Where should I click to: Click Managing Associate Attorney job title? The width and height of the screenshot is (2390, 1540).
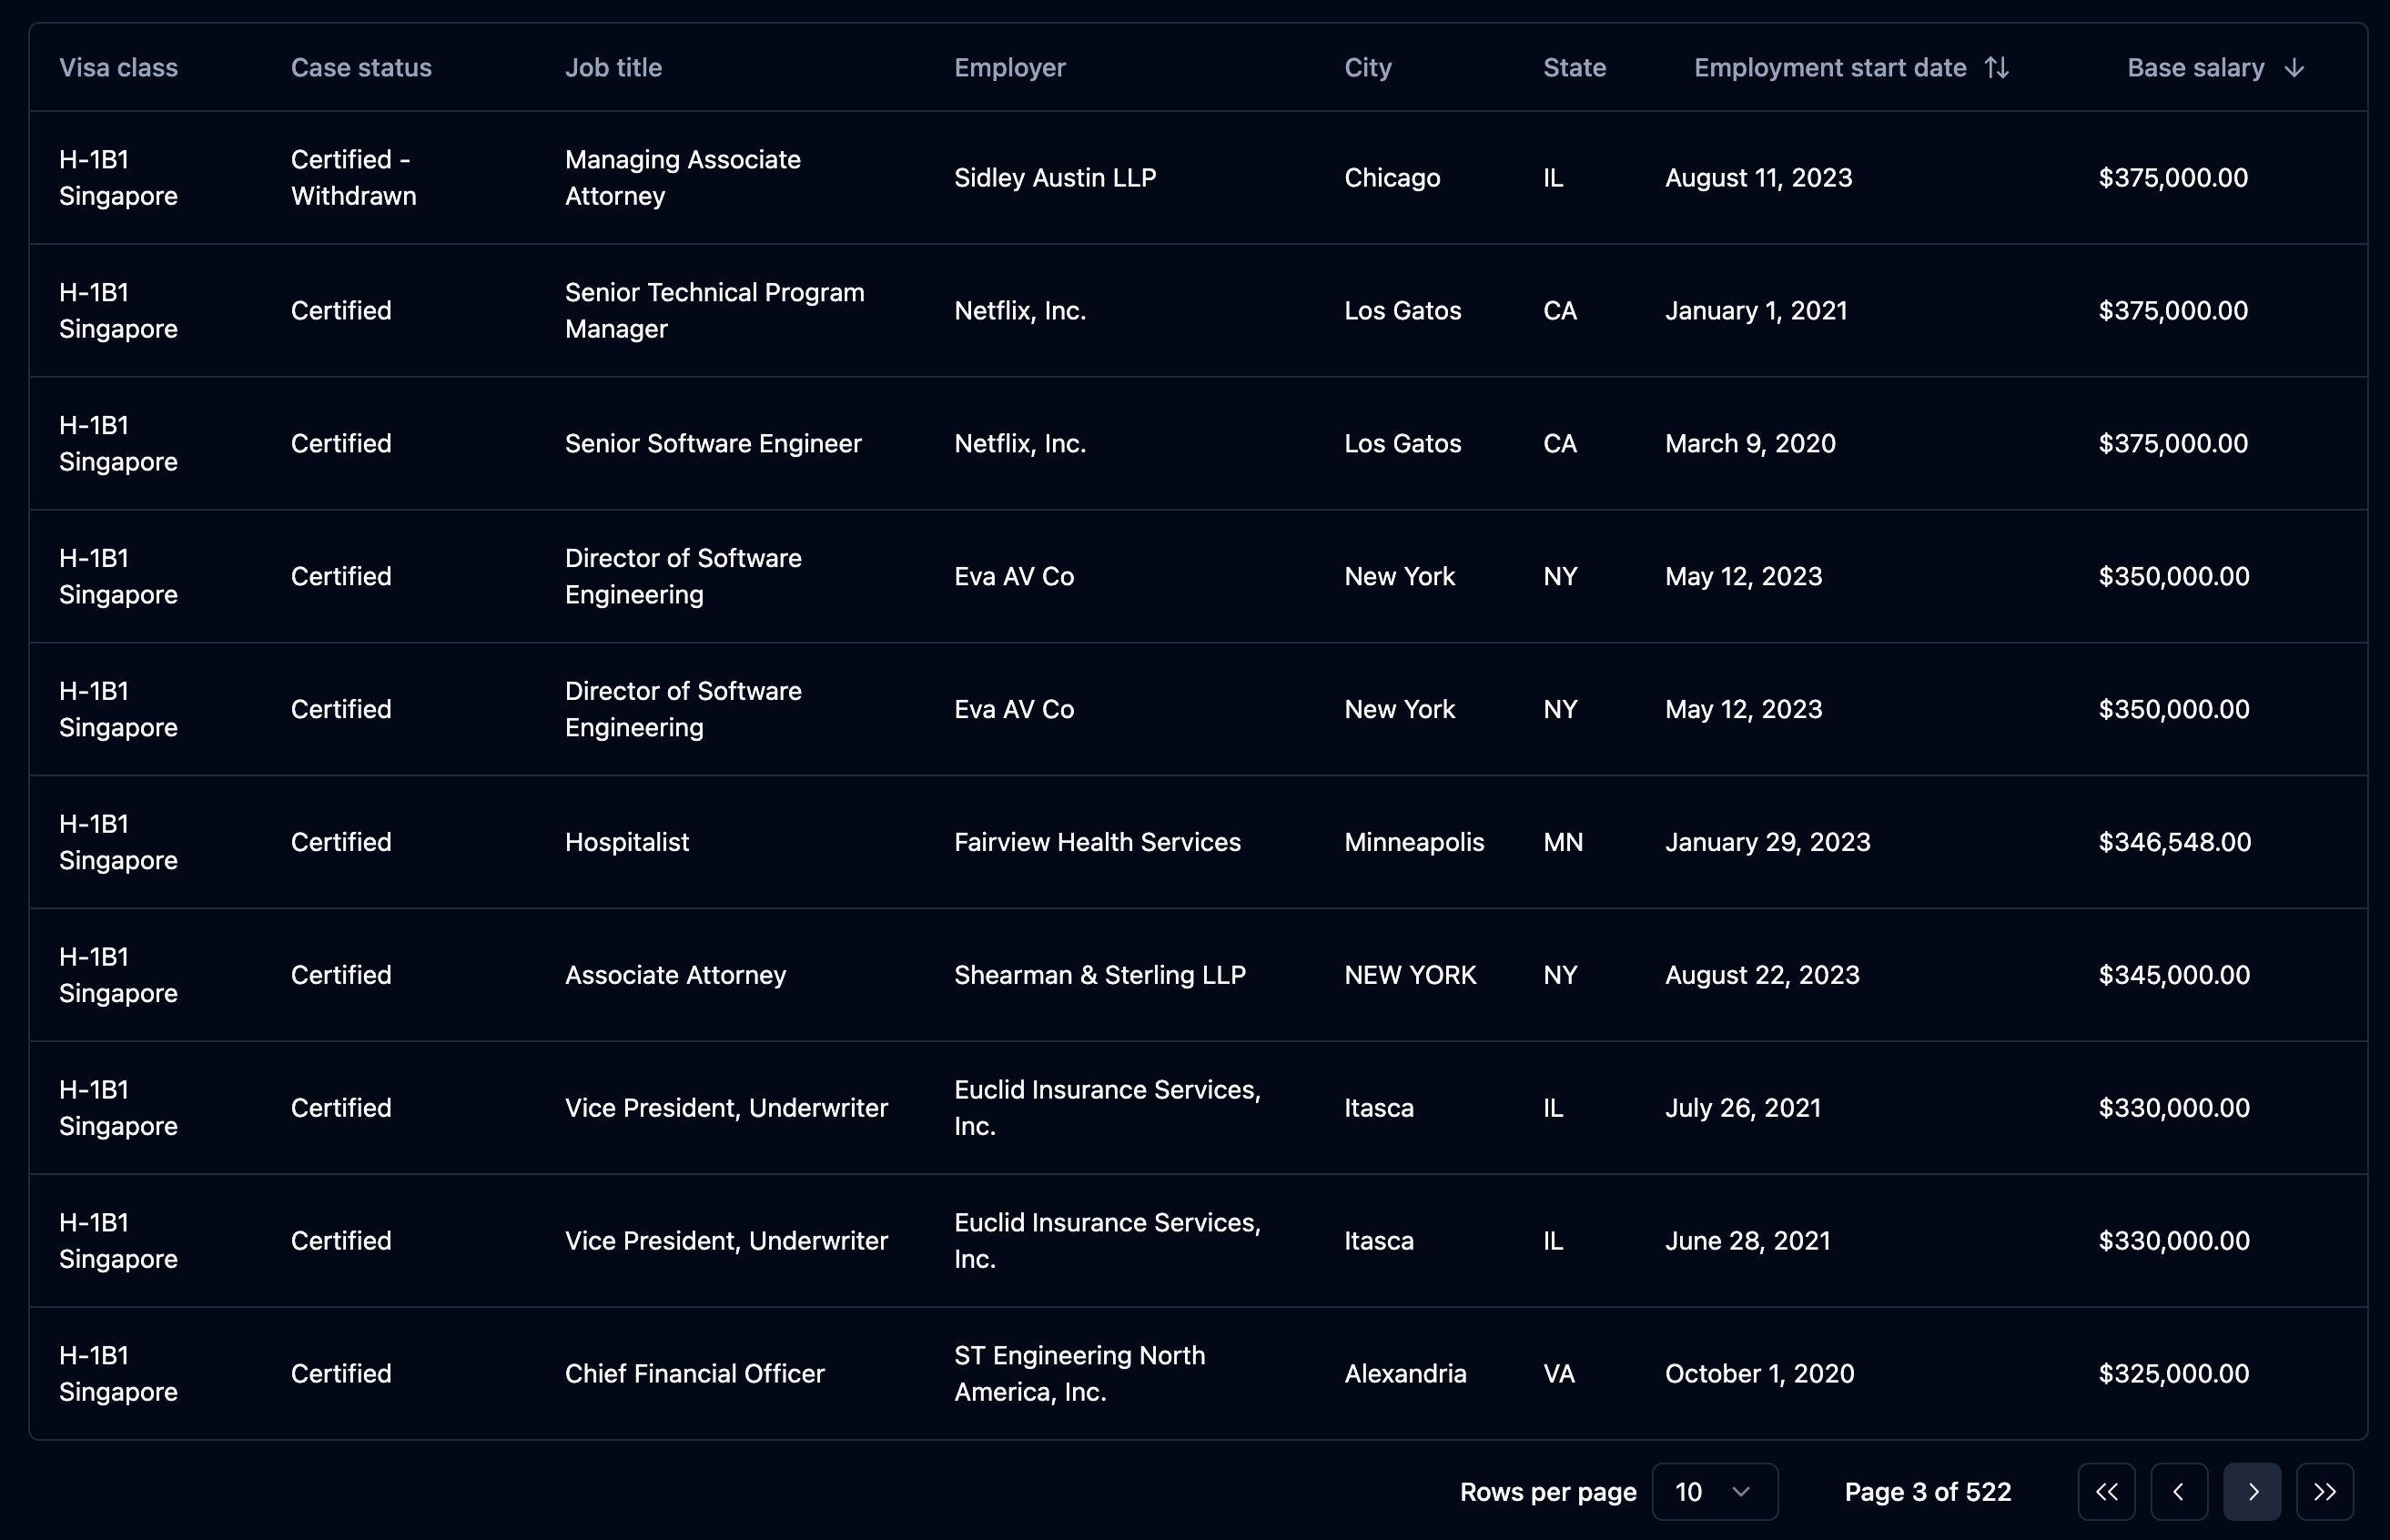pyautogui.click(x=683, y=177)
